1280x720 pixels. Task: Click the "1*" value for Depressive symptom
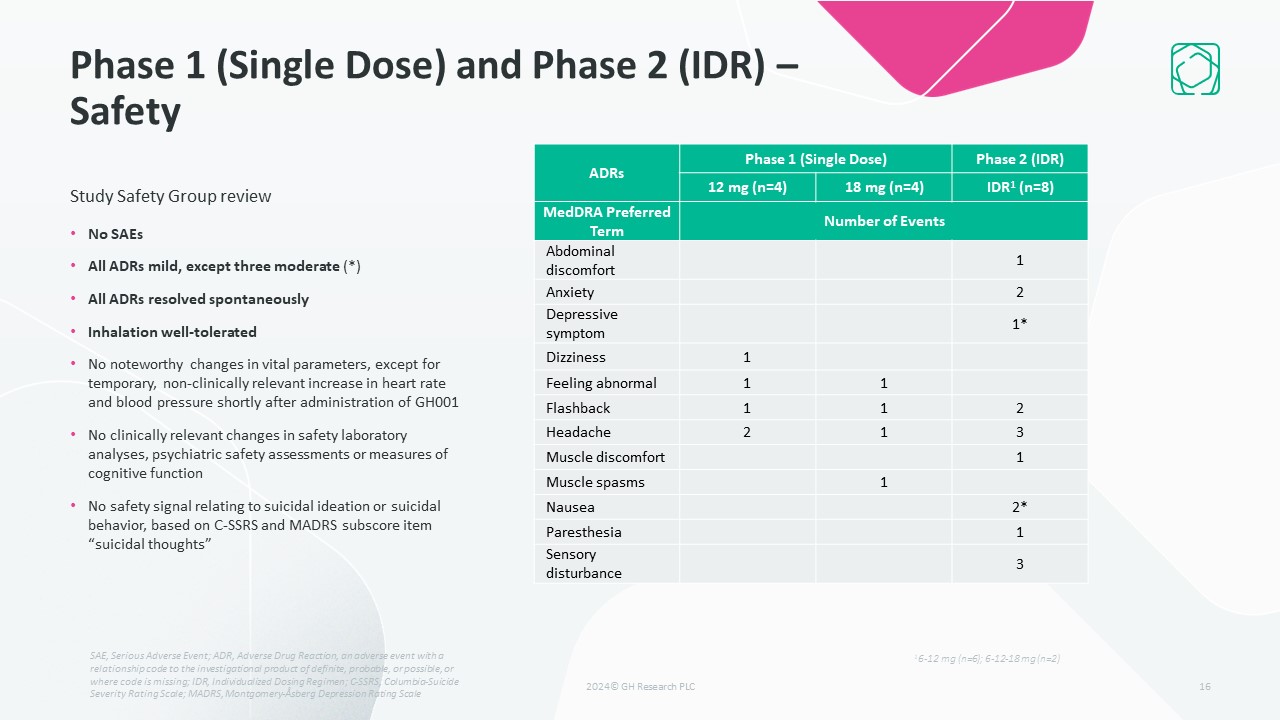tap(1019, 324)
